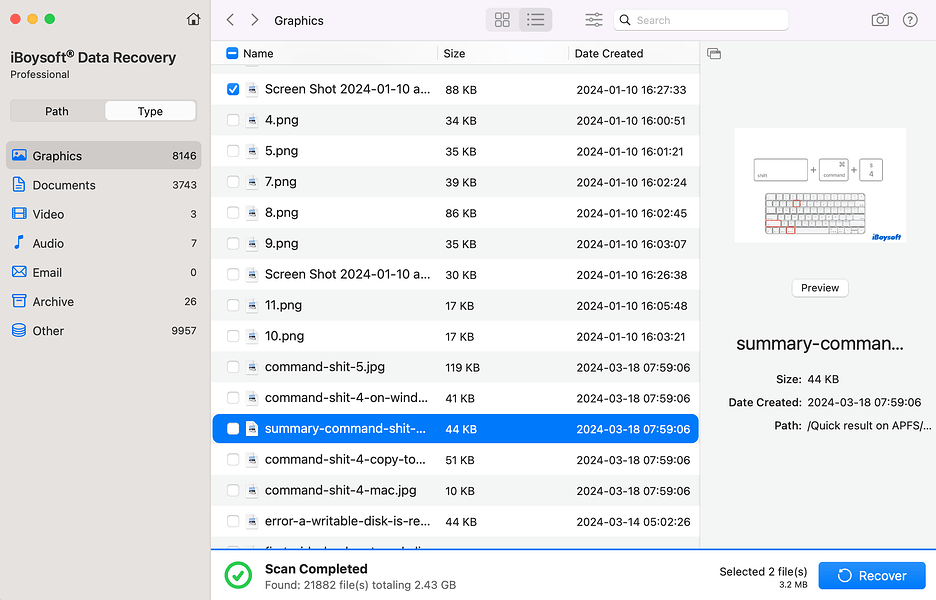Navigate forward with the right arrow
Screen dimensions: 936x600
click(255, 20)
